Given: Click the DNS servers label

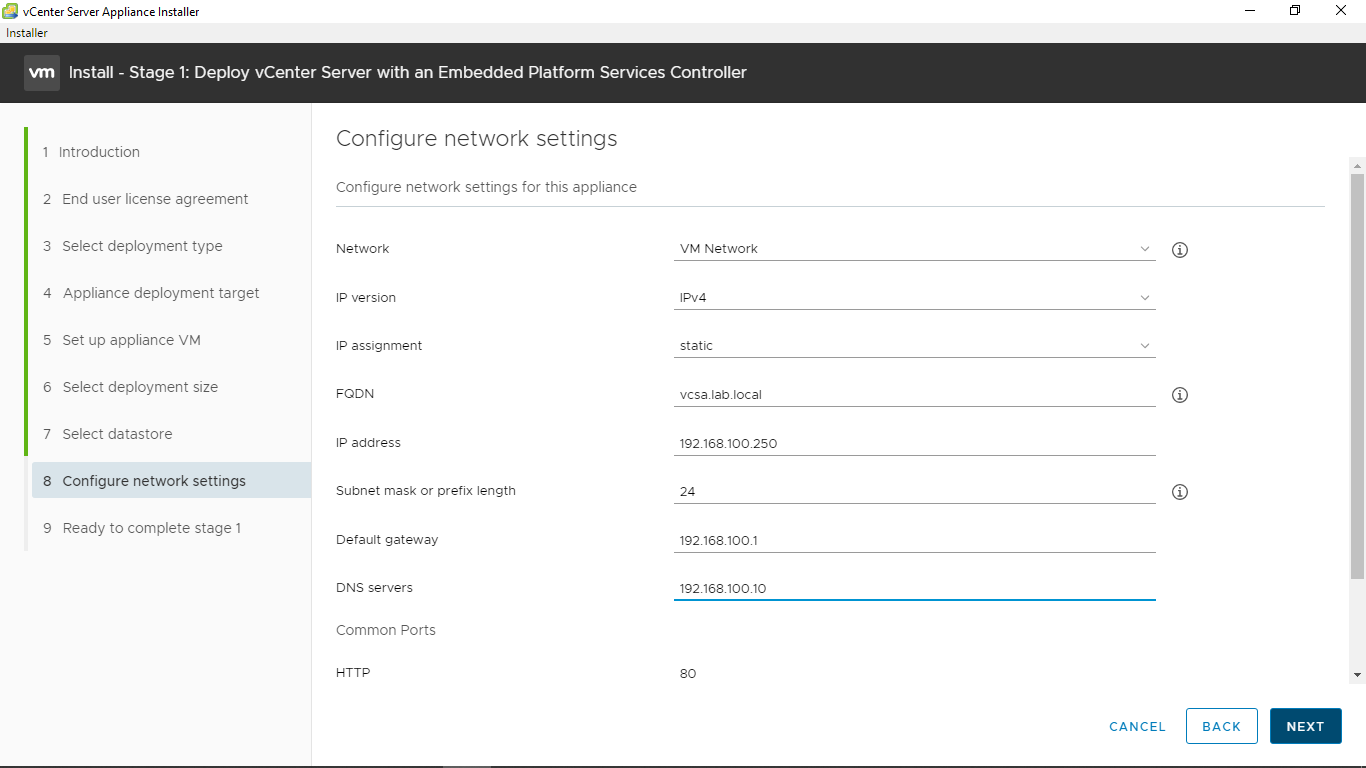Looking at the screenshot, I should (374, 588).
